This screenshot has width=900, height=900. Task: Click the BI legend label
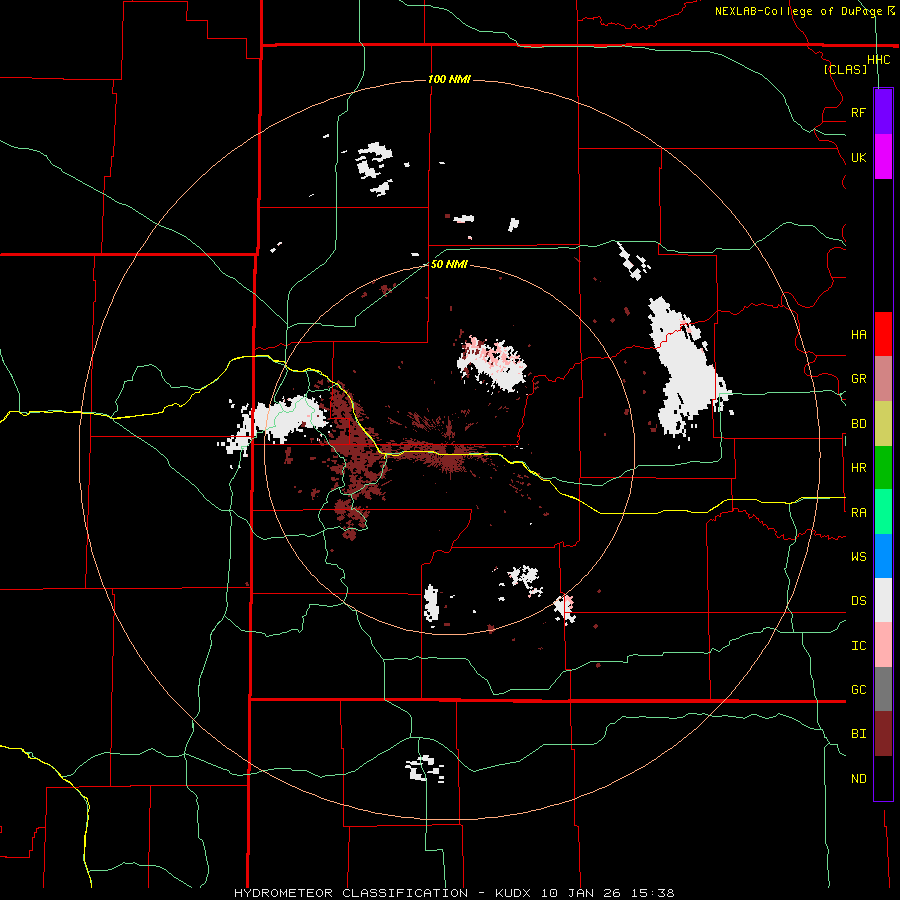coord(858,734)
